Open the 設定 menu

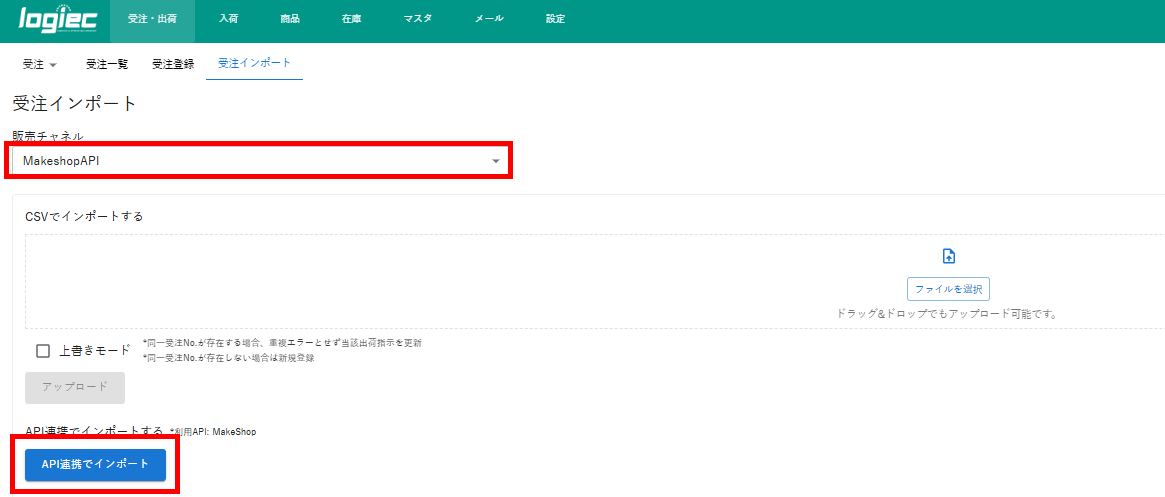coord(555,19)
